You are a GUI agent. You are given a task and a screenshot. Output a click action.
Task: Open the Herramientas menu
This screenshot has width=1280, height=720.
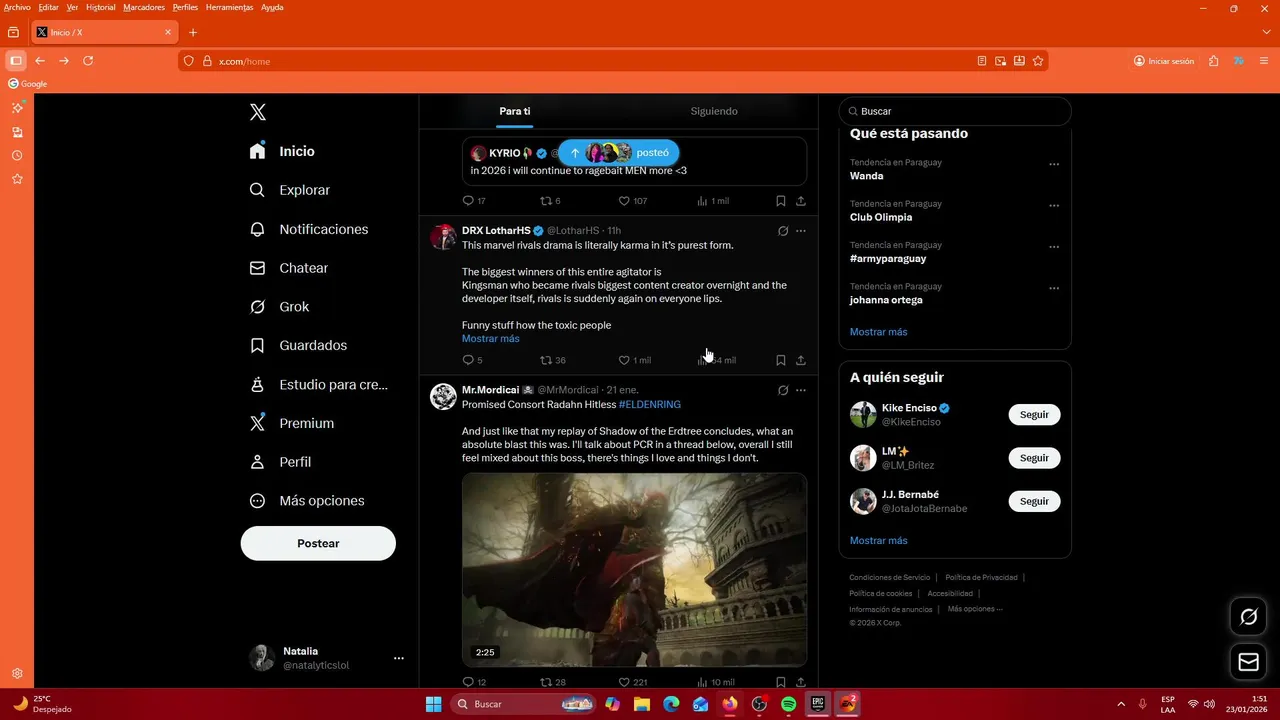pos(229,7)
